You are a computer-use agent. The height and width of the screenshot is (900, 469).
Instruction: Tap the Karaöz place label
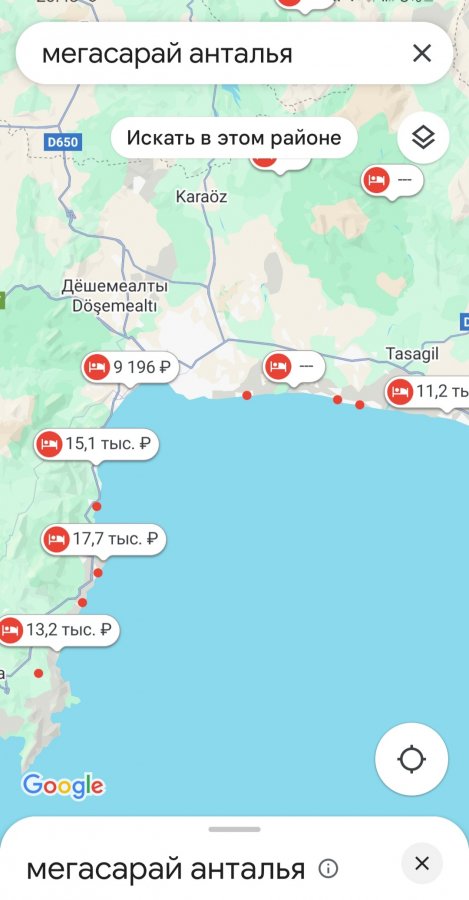(201, 197)
